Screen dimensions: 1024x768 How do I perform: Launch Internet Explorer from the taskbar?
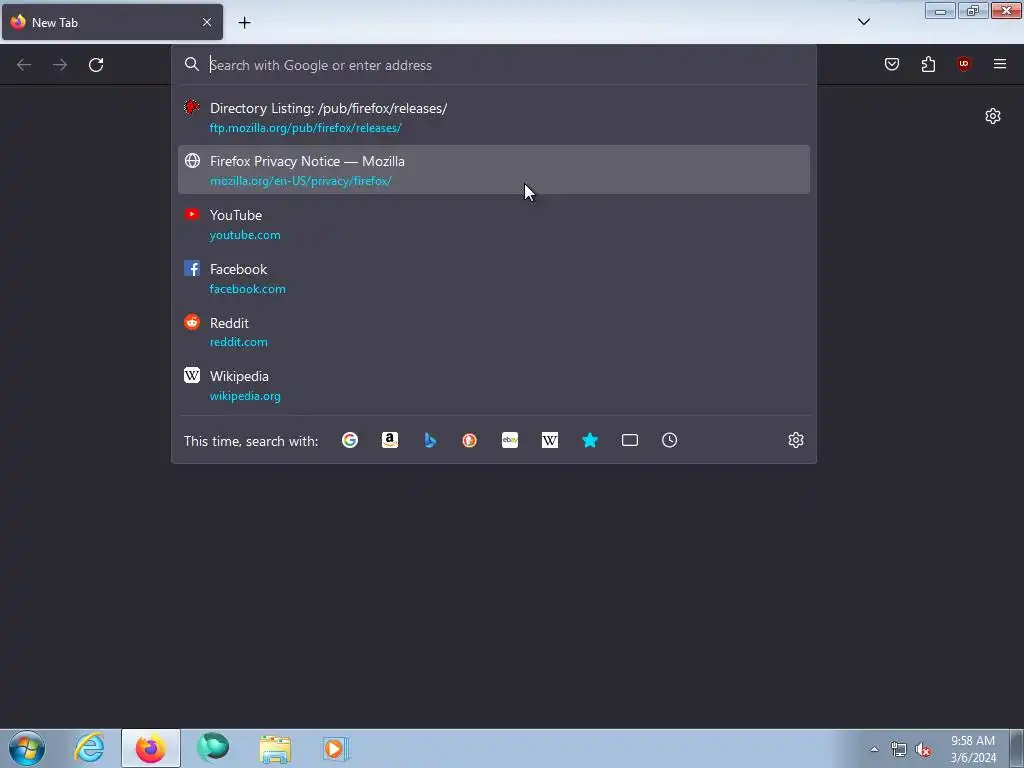[x=89, y=748]
